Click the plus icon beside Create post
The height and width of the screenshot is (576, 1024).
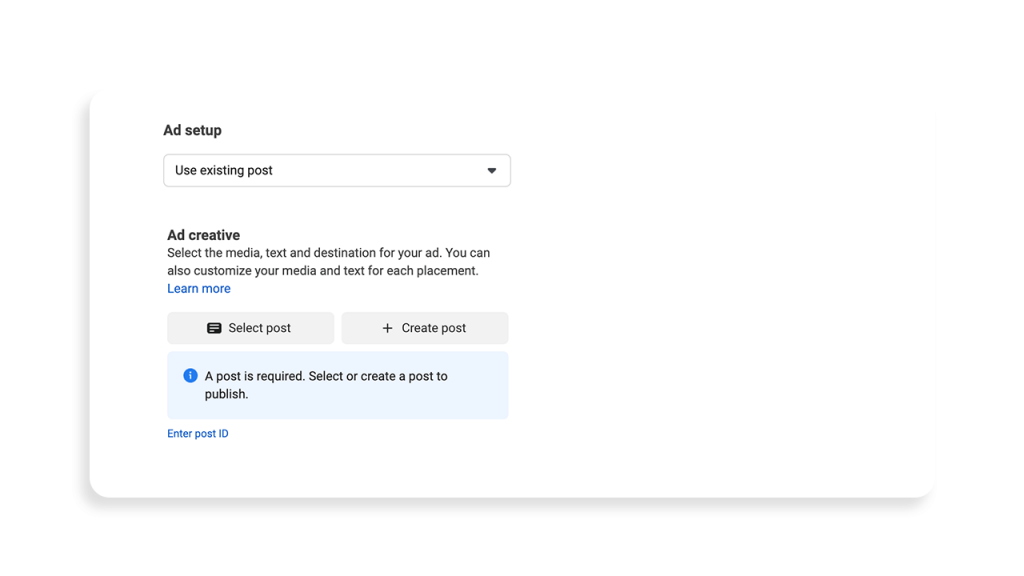point(387,328)
